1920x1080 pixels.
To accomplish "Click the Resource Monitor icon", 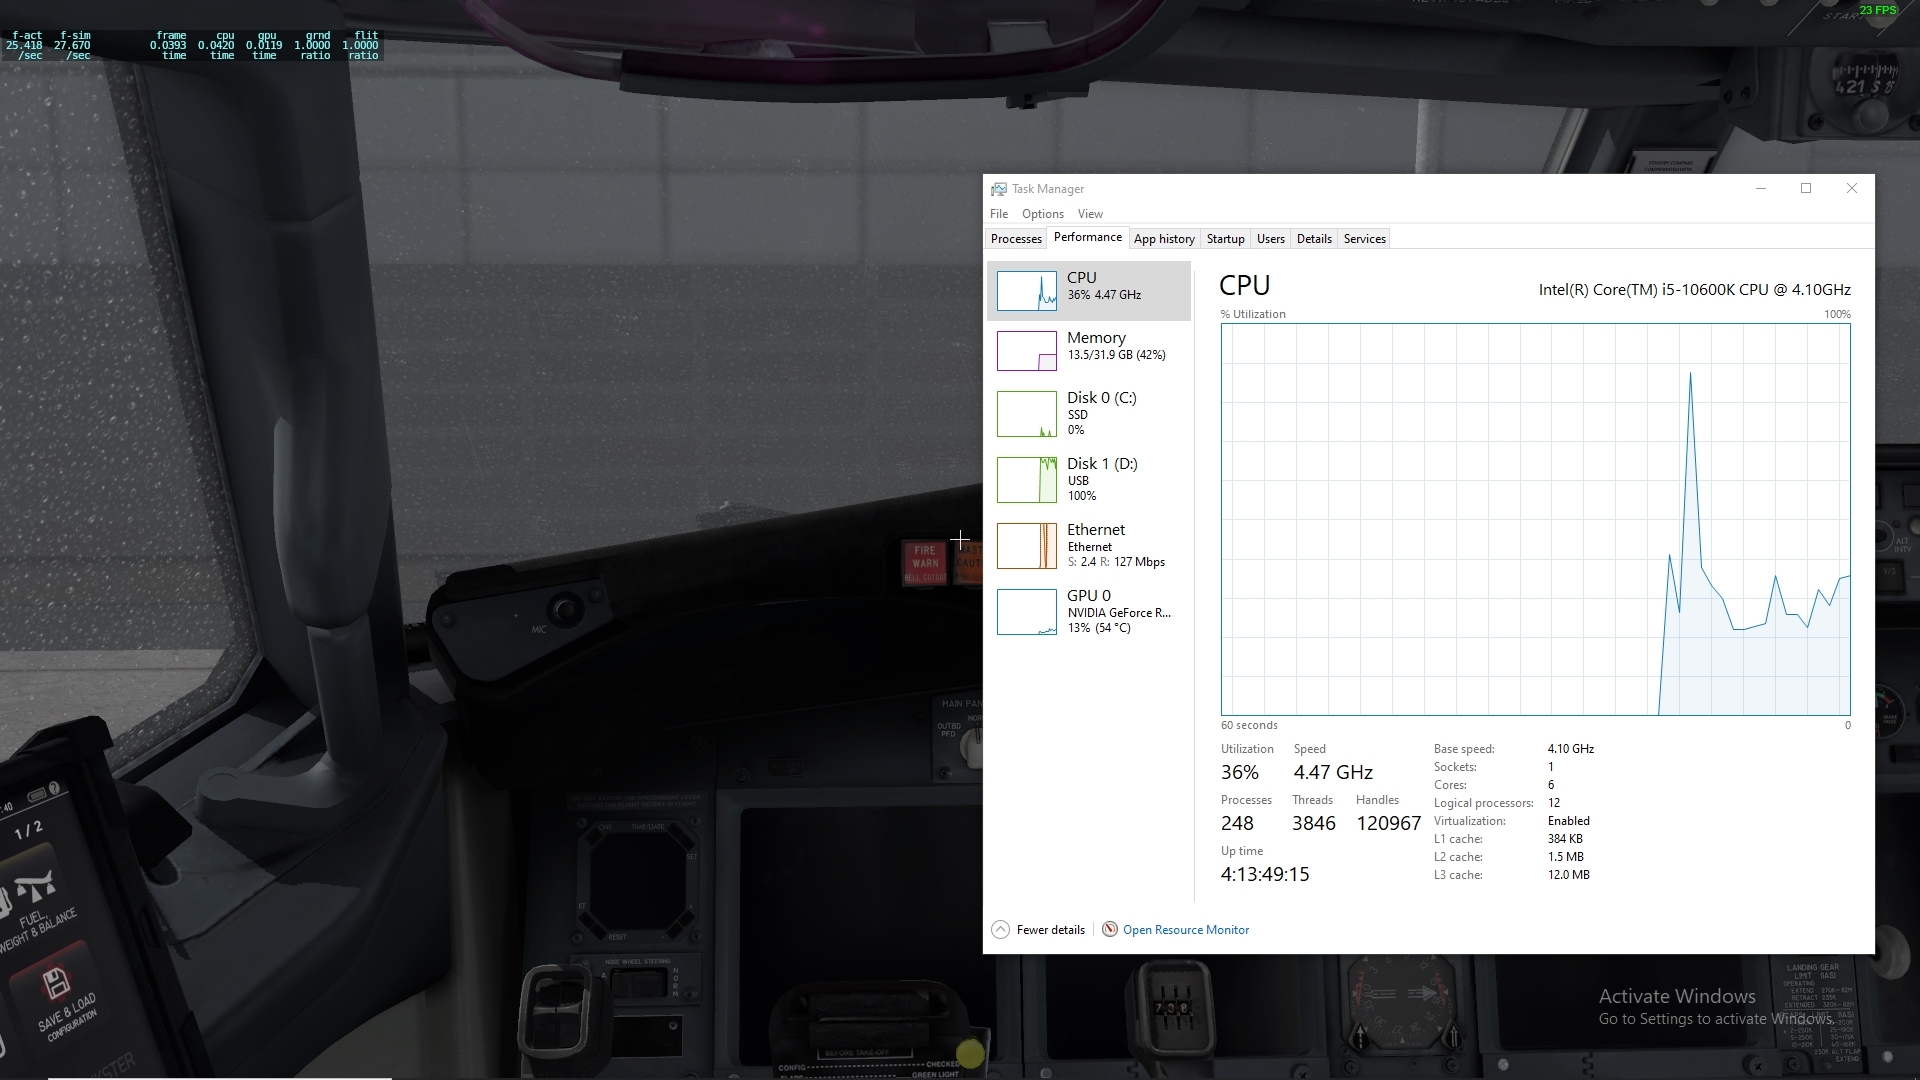I will (x=1109, y=929).
